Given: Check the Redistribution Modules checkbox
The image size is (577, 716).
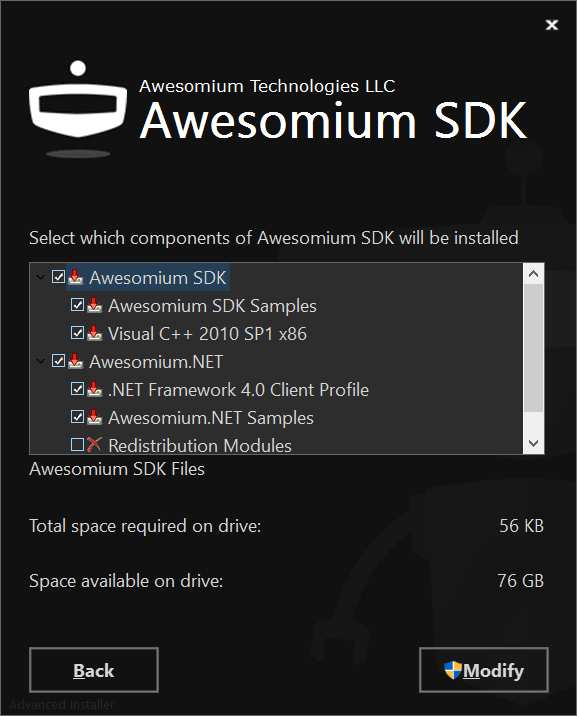Looking at the screenshot, I should (77, 444).
